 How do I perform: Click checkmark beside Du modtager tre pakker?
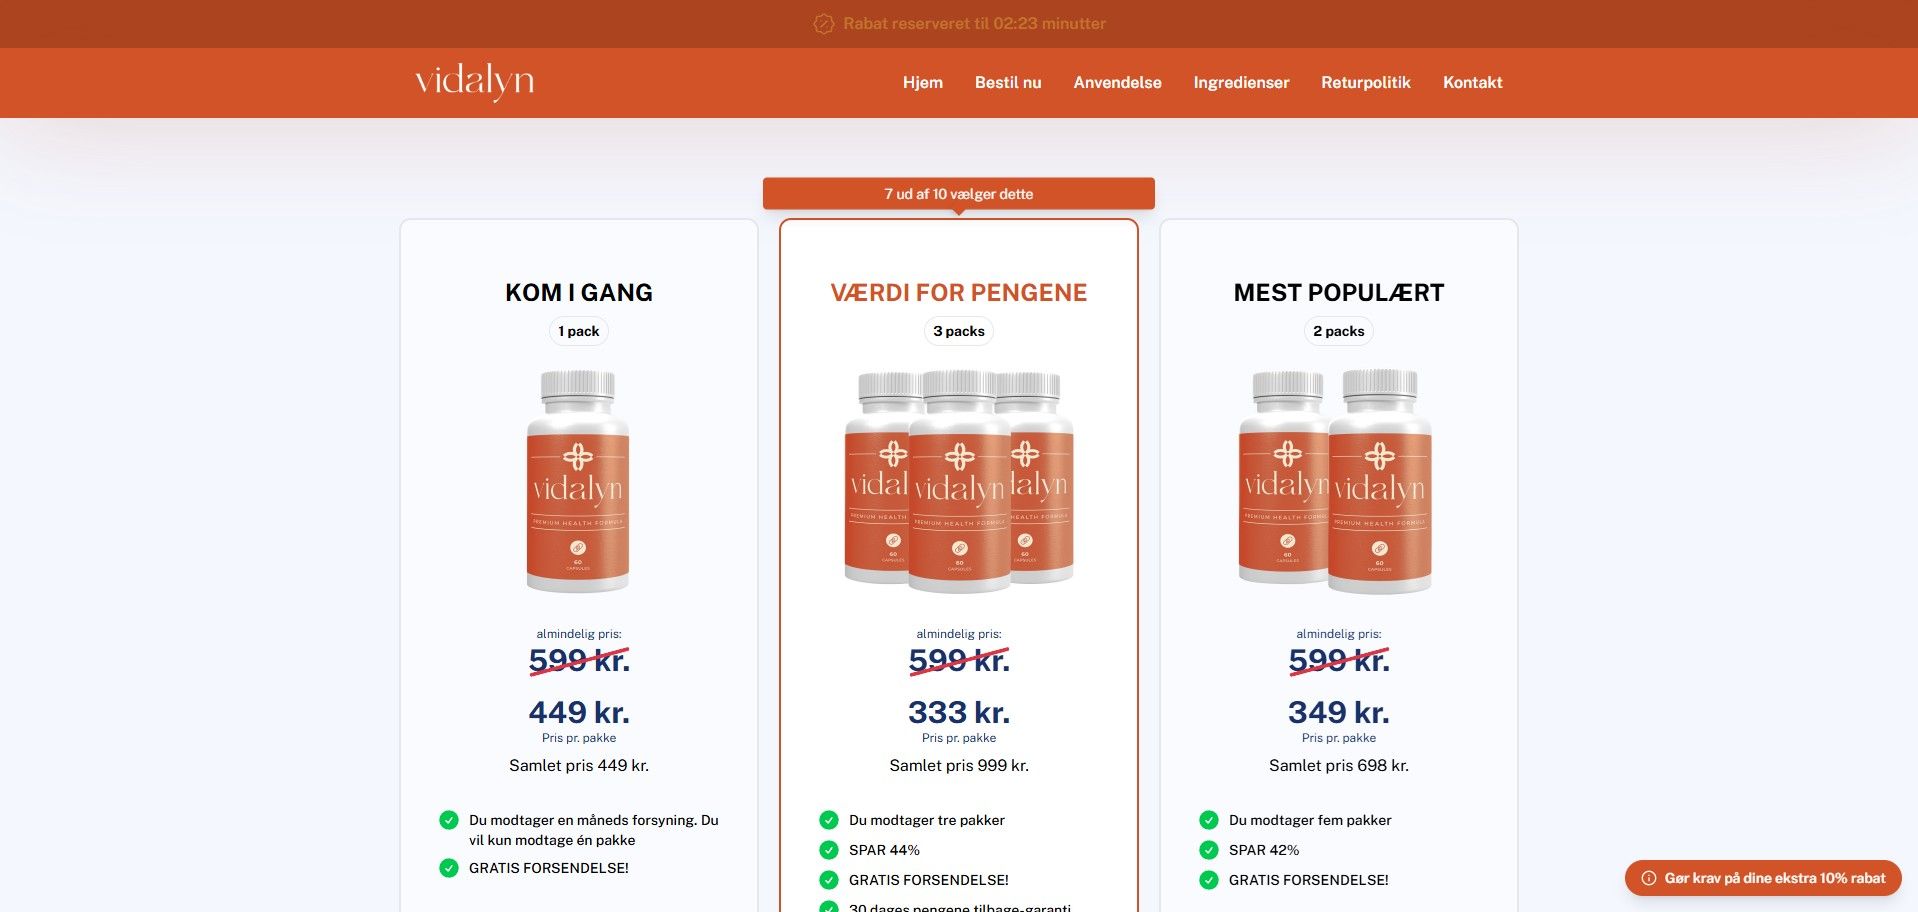click(x=829, y=820)
